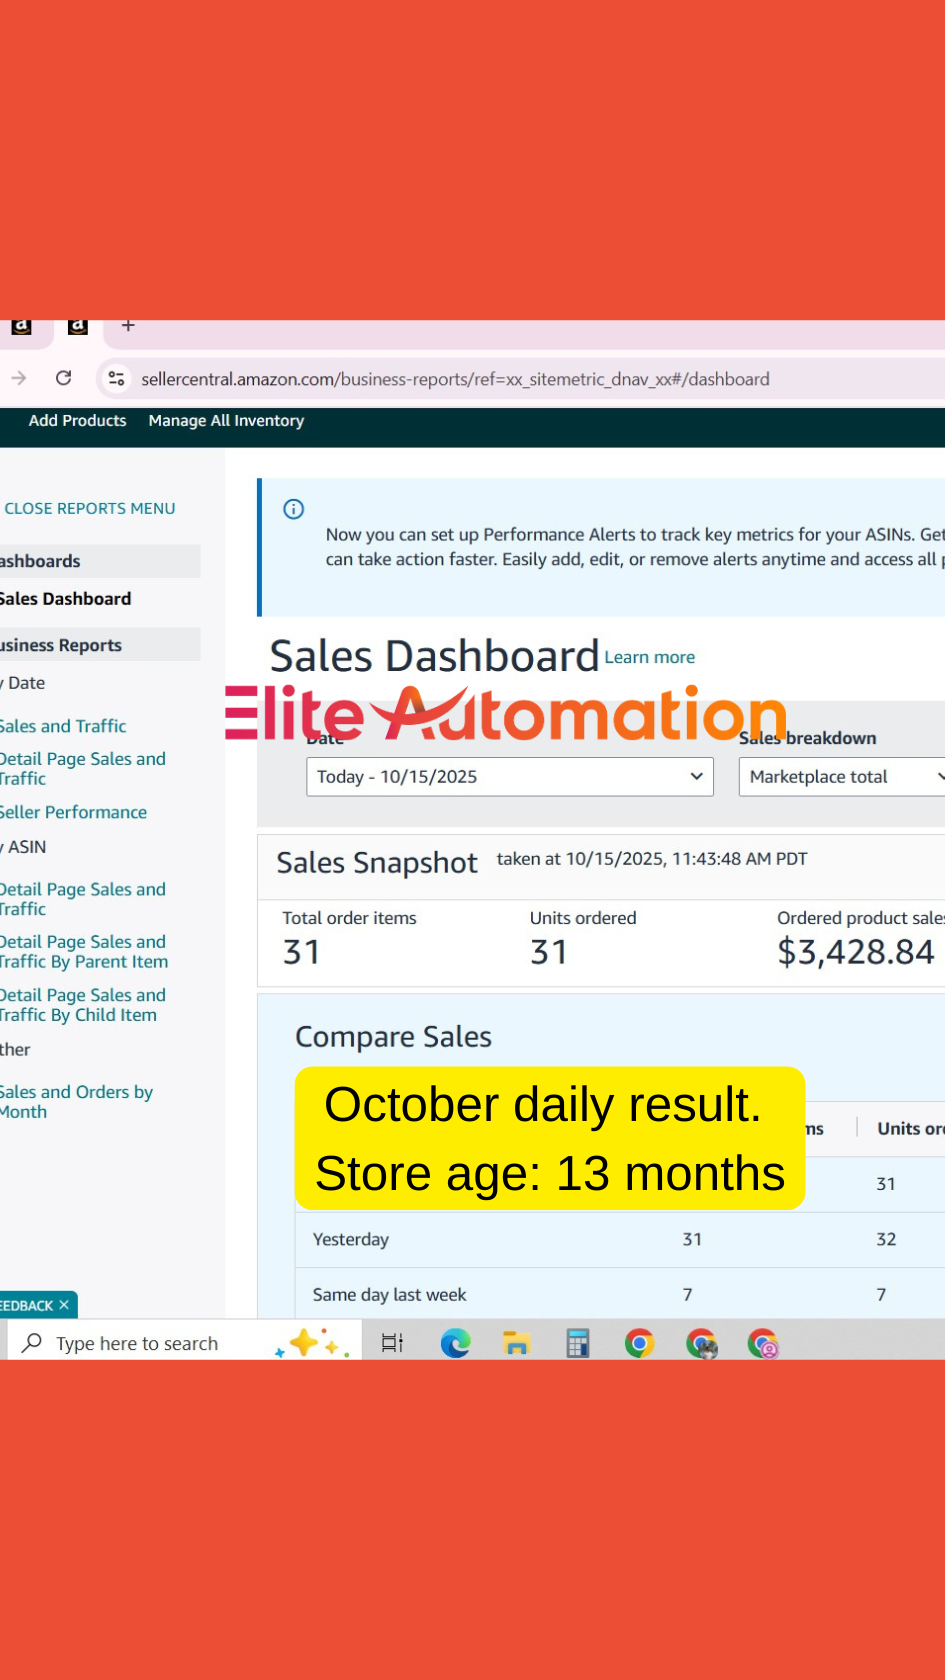Viewport: 945px width, 1680px height.
Task: Close the Feedback tab
Action: (64, 1305)
